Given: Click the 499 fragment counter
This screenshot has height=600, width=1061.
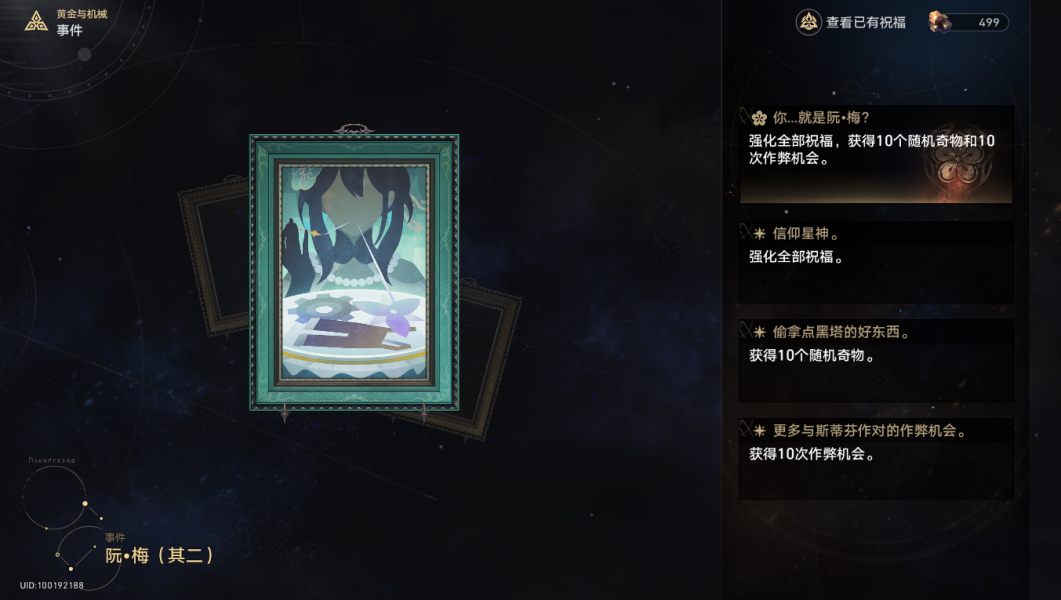Looking at the screenshot, I should [989, 22].
